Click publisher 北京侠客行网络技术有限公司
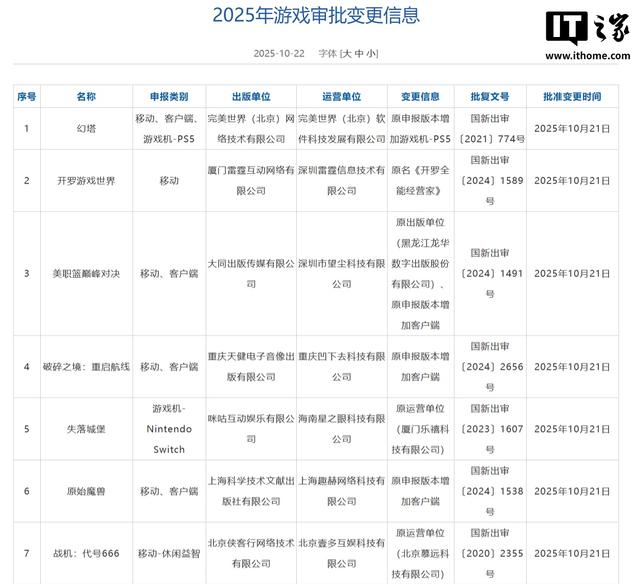 tap(251, 554)
